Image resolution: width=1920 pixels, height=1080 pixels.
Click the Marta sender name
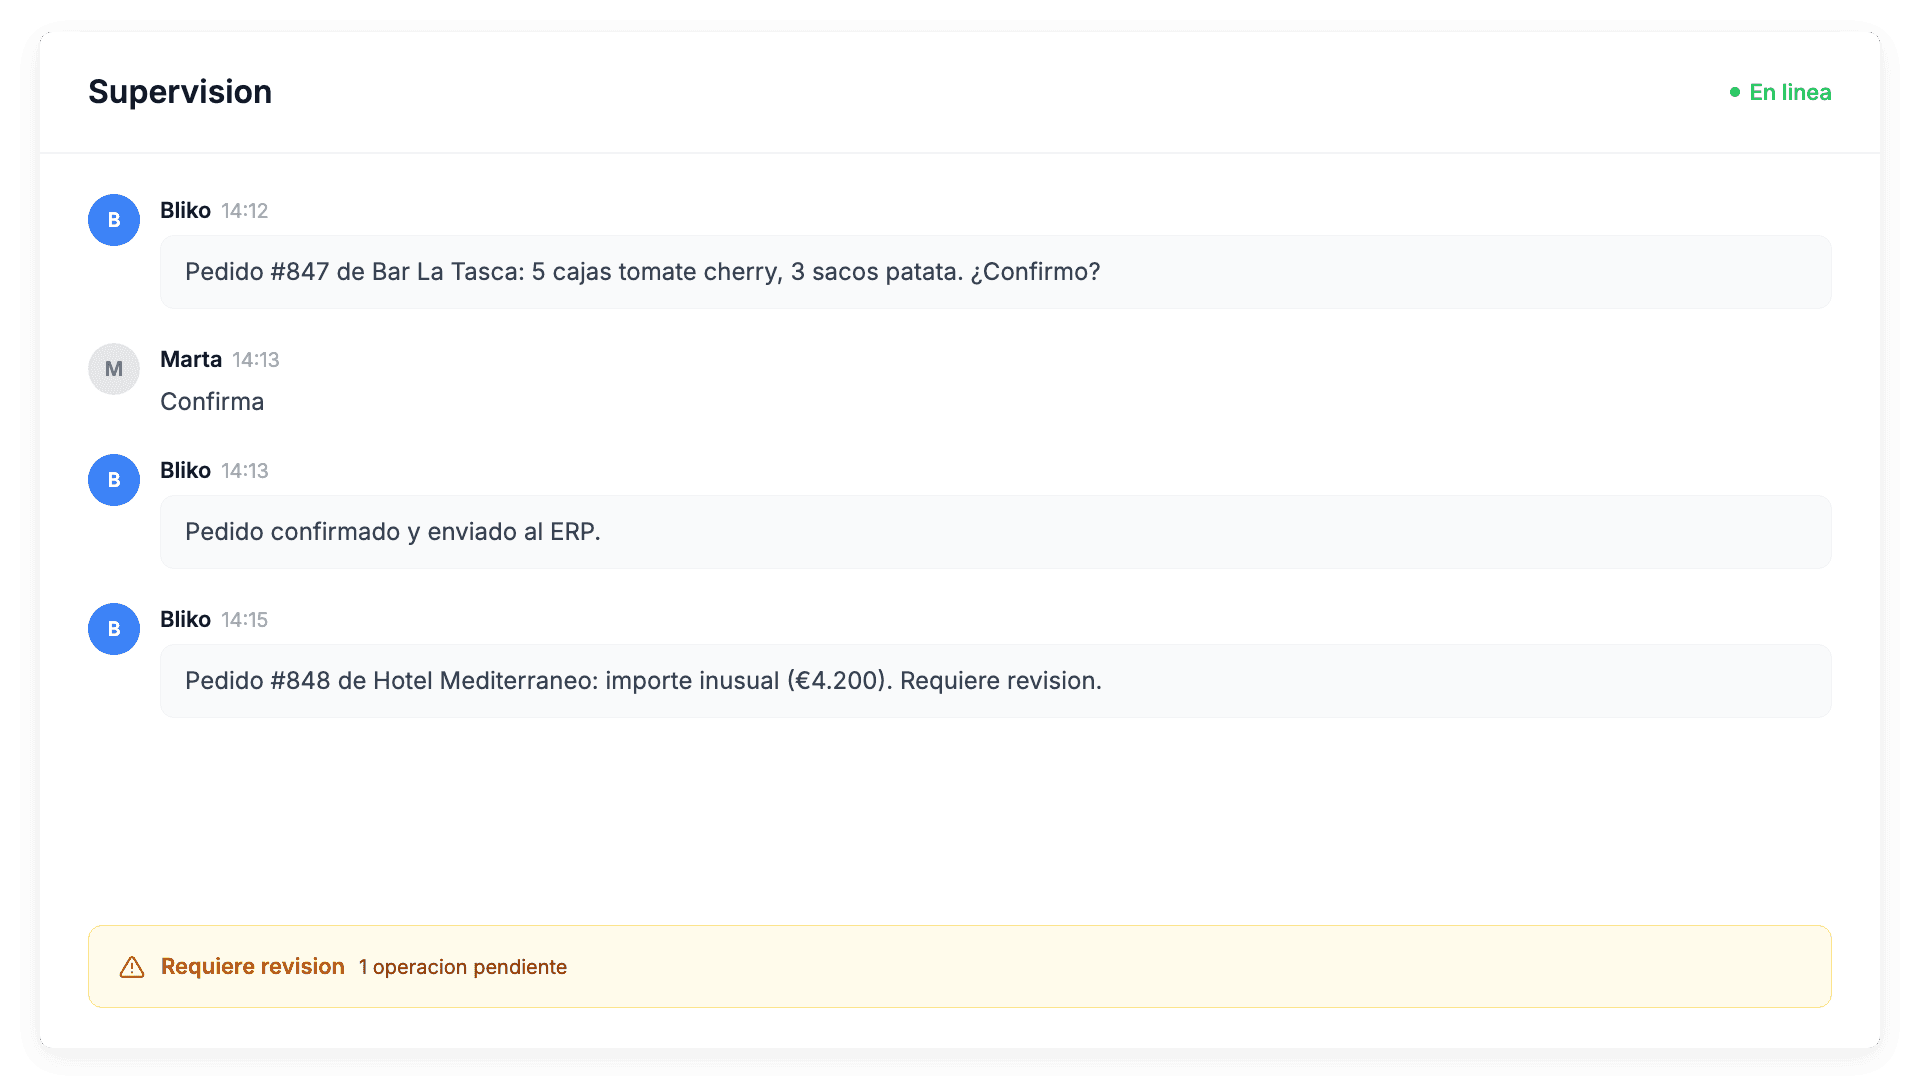pos(191,360)
